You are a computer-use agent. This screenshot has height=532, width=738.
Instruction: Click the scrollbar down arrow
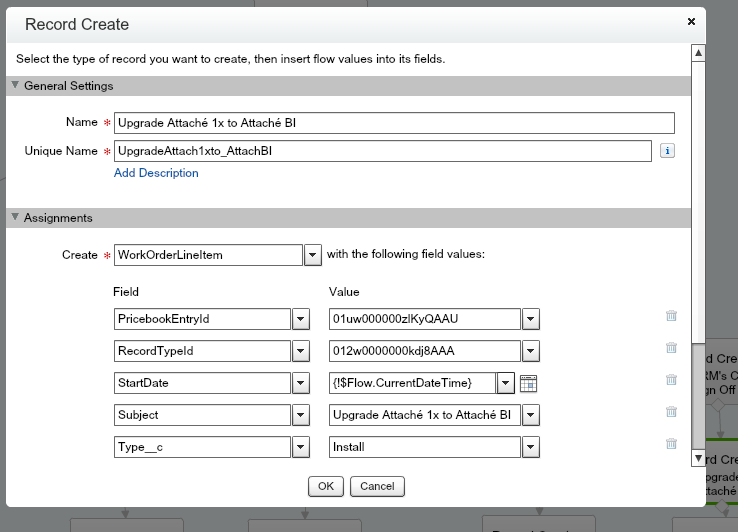click(698, 459)
